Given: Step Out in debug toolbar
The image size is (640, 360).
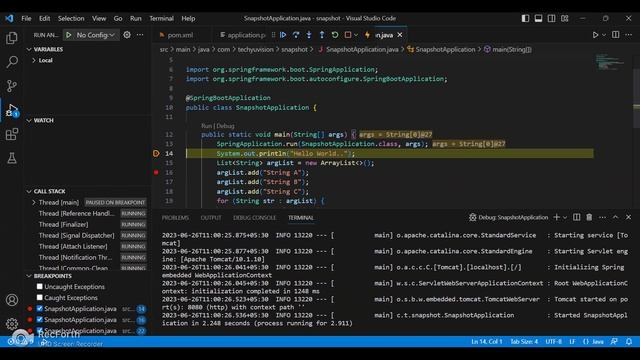Looking at the screenshot, I should click(322, 35).
